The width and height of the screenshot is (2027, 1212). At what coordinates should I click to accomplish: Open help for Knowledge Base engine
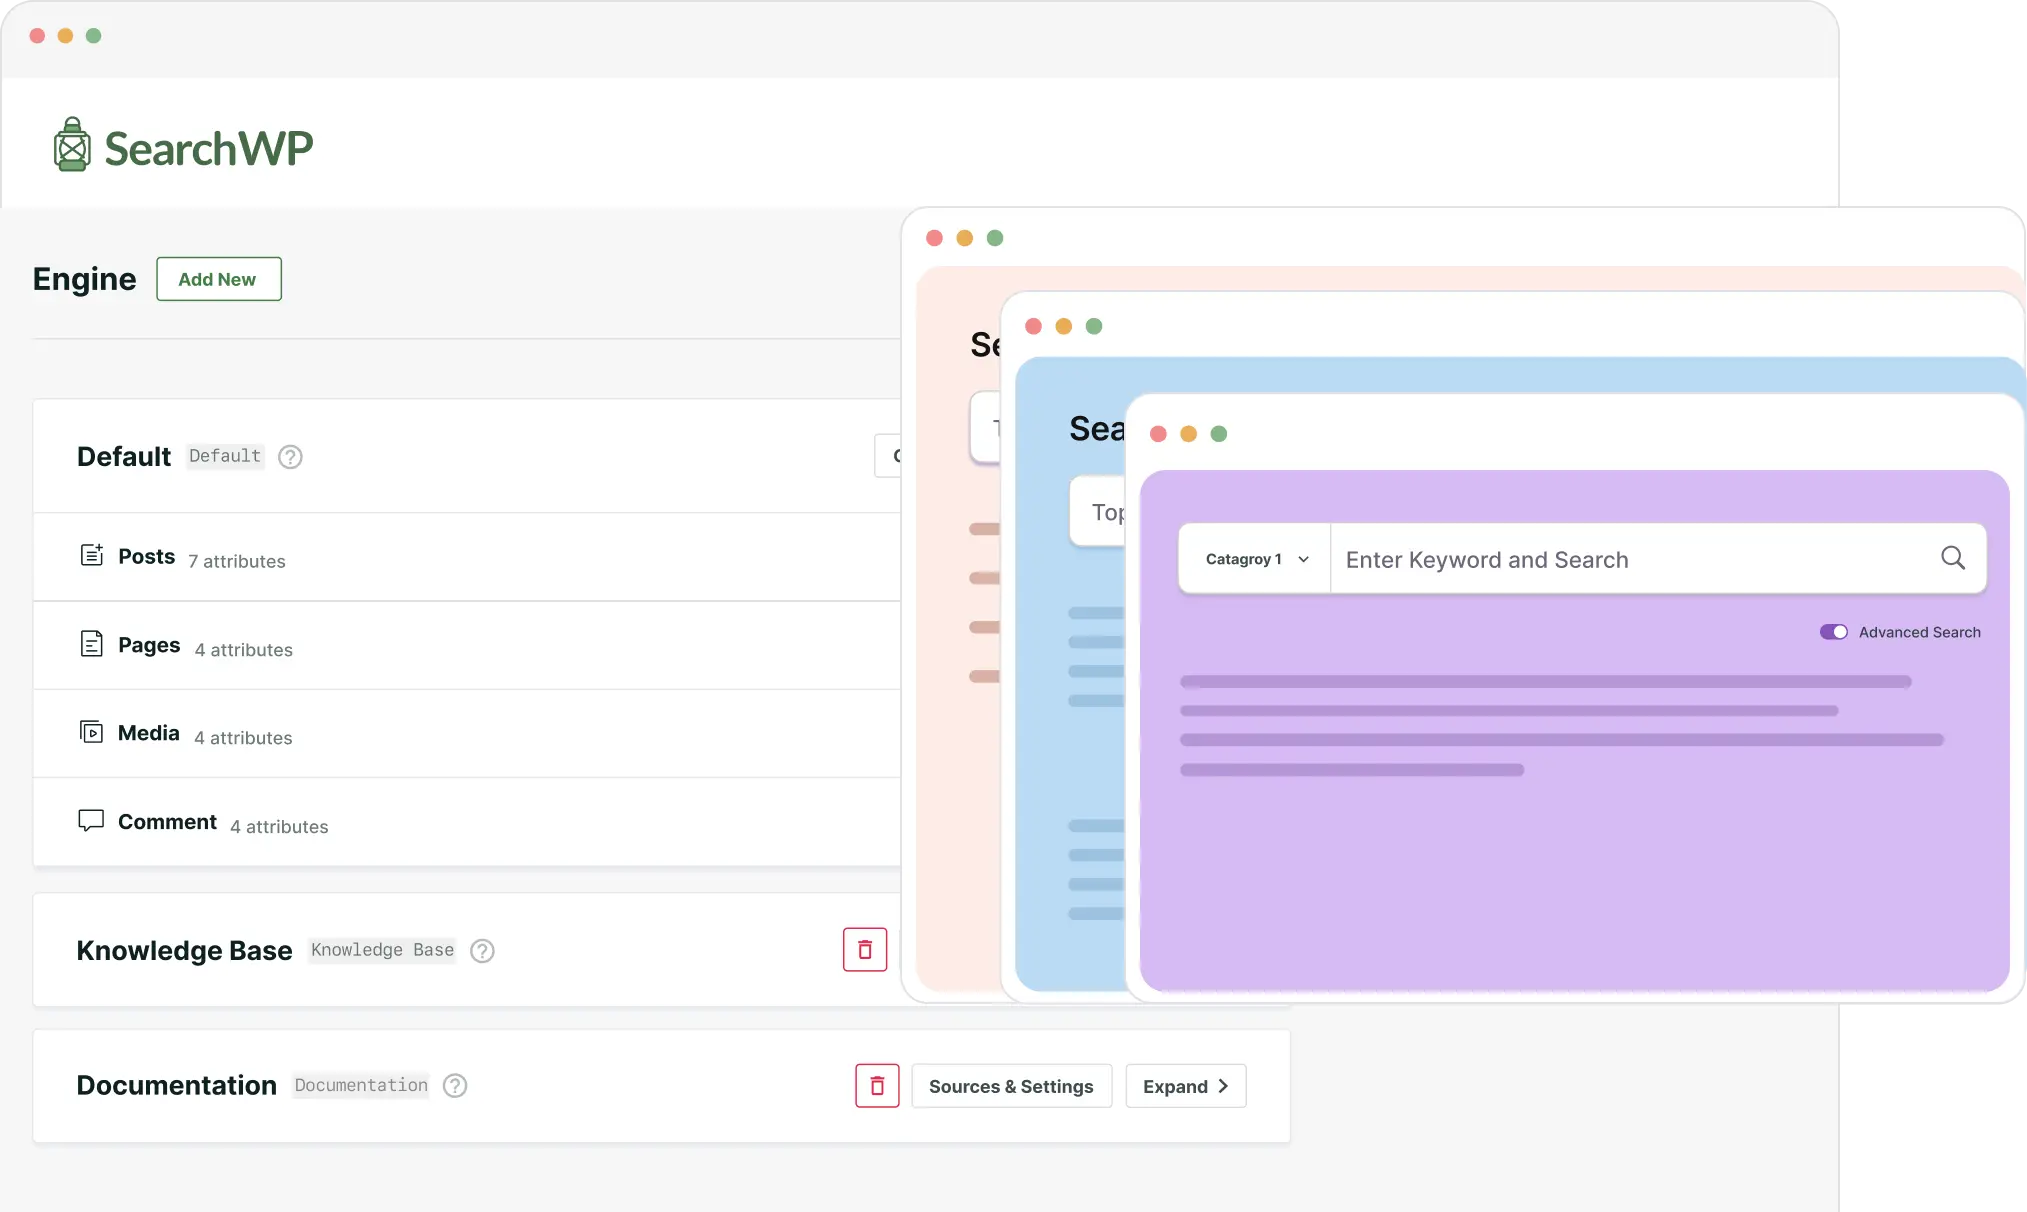click(482, 951)
